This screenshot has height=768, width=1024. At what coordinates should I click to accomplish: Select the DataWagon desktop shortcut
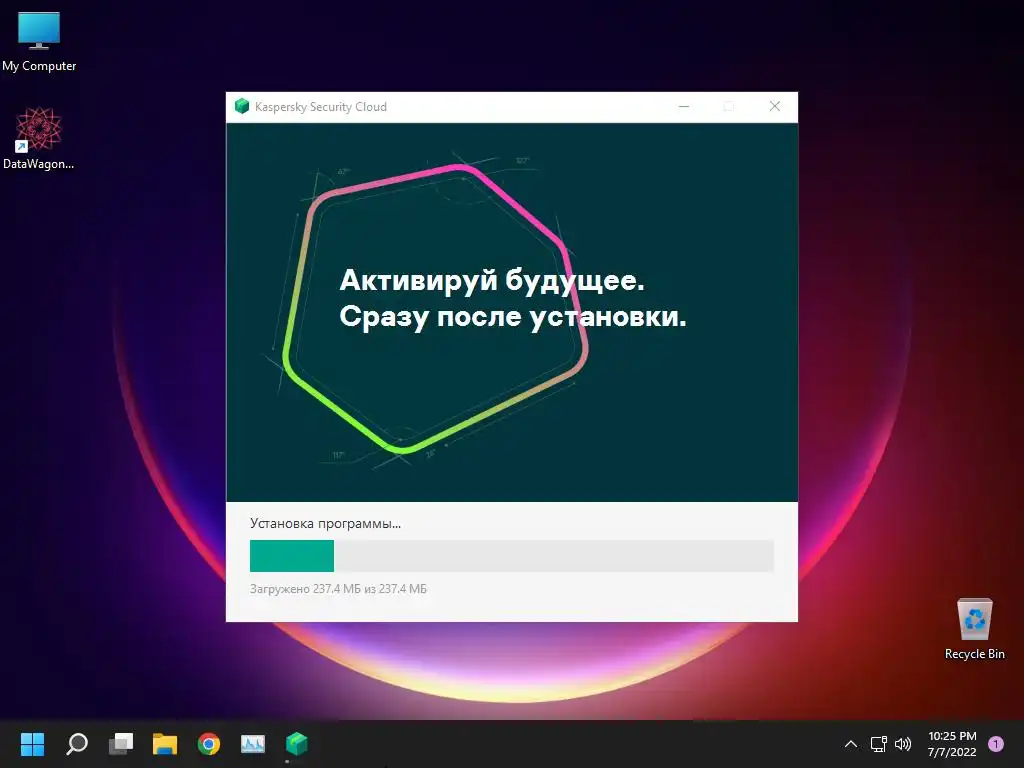[39, 138]
